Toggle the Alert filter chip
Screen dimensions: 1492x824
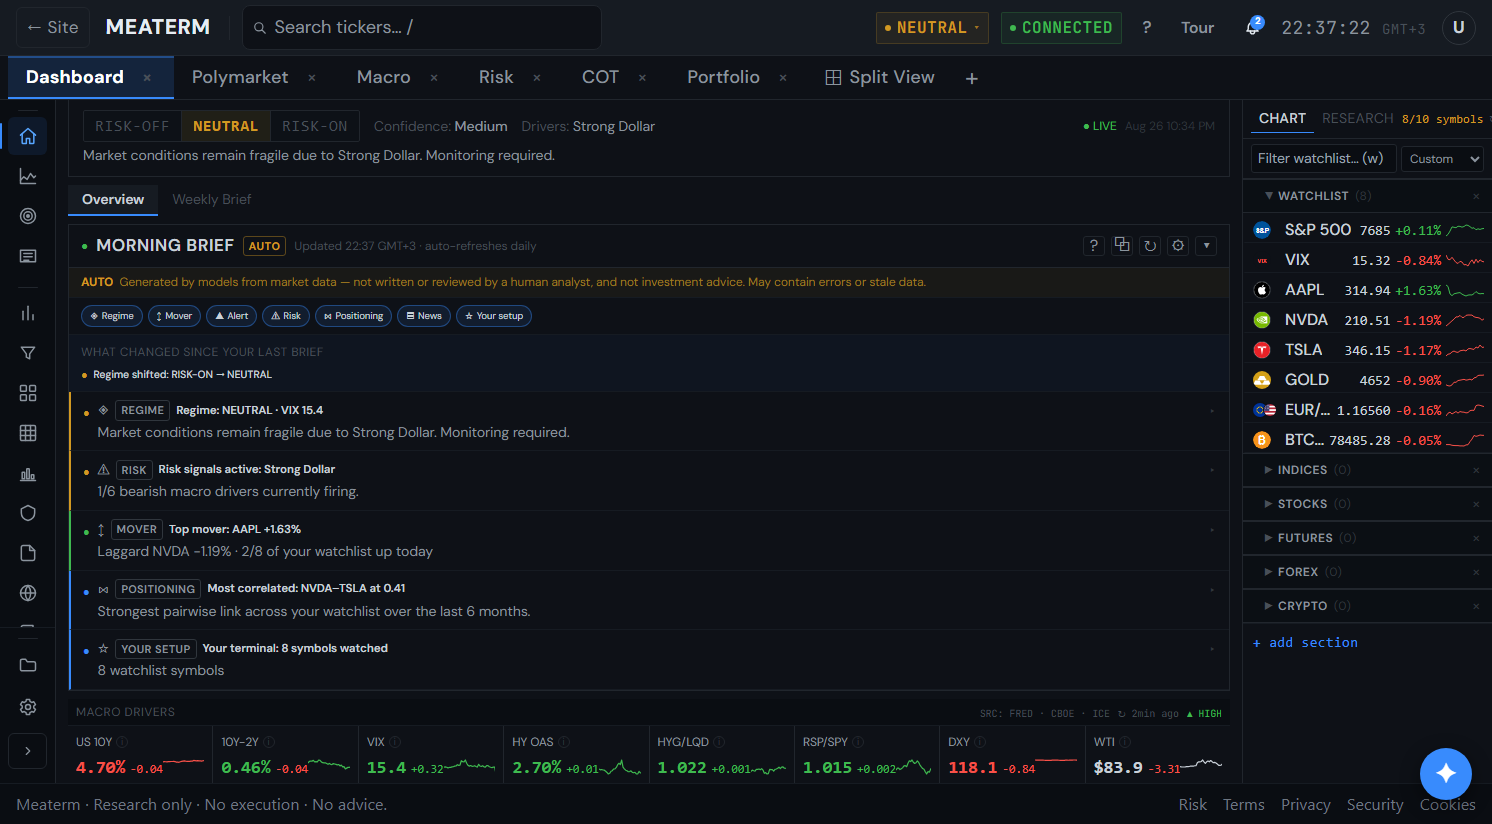pos(231,316)
